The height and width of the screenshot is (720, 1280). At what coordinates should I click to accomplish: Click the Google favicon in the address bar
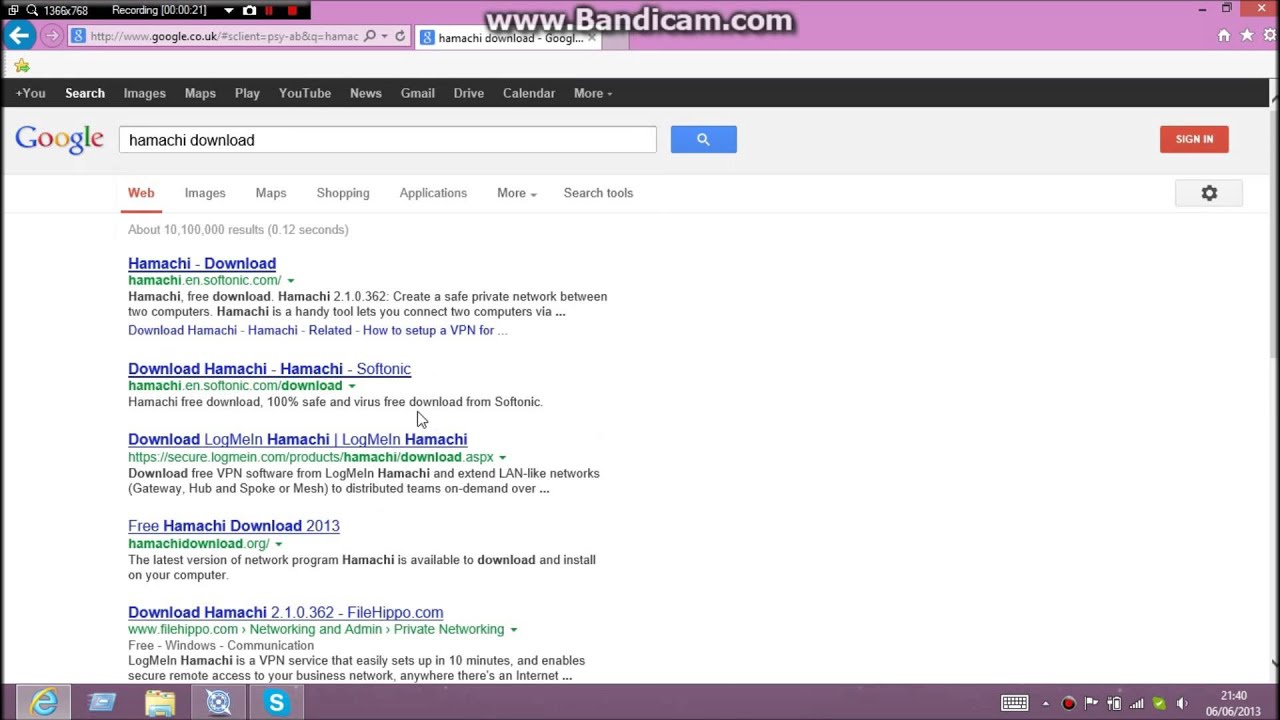(78, 36)
